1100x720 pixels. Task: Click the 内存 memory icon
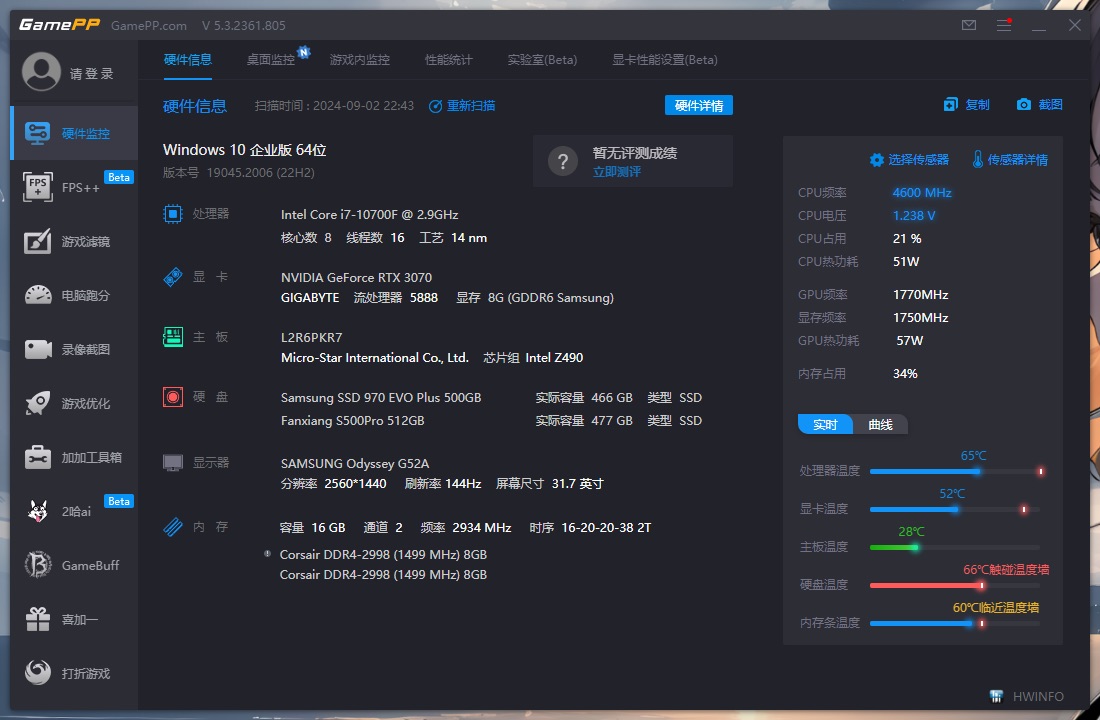tap(173, 526)
